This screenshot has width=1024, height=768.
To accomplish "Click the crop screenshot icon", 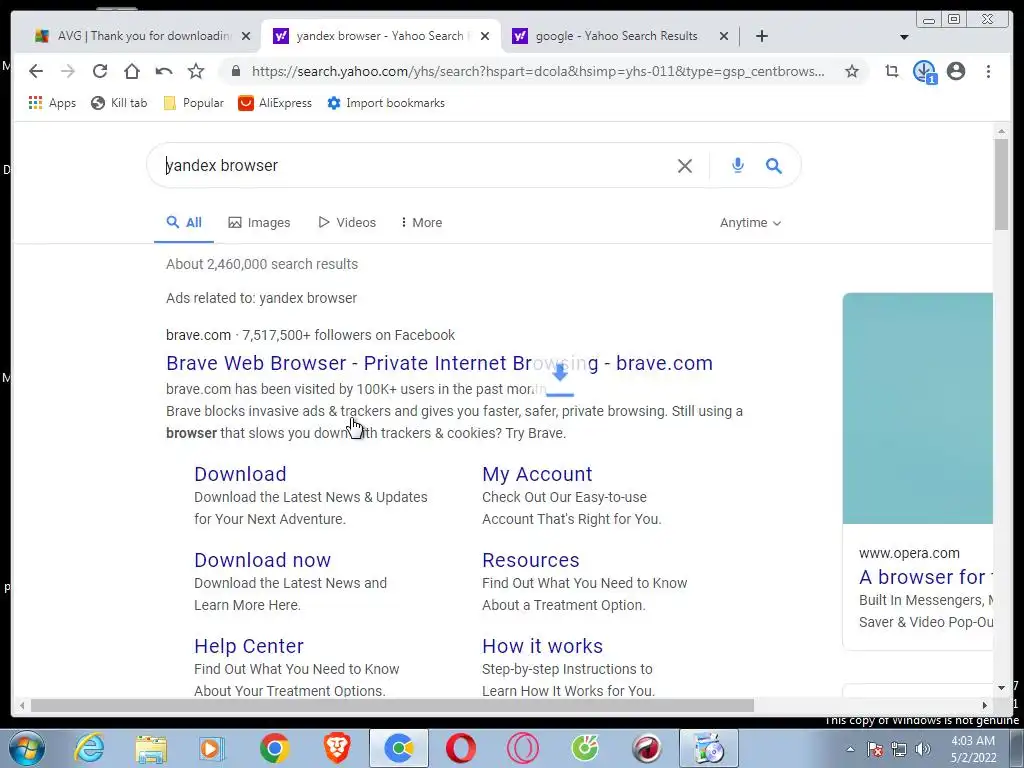I will tap(892, 71).
